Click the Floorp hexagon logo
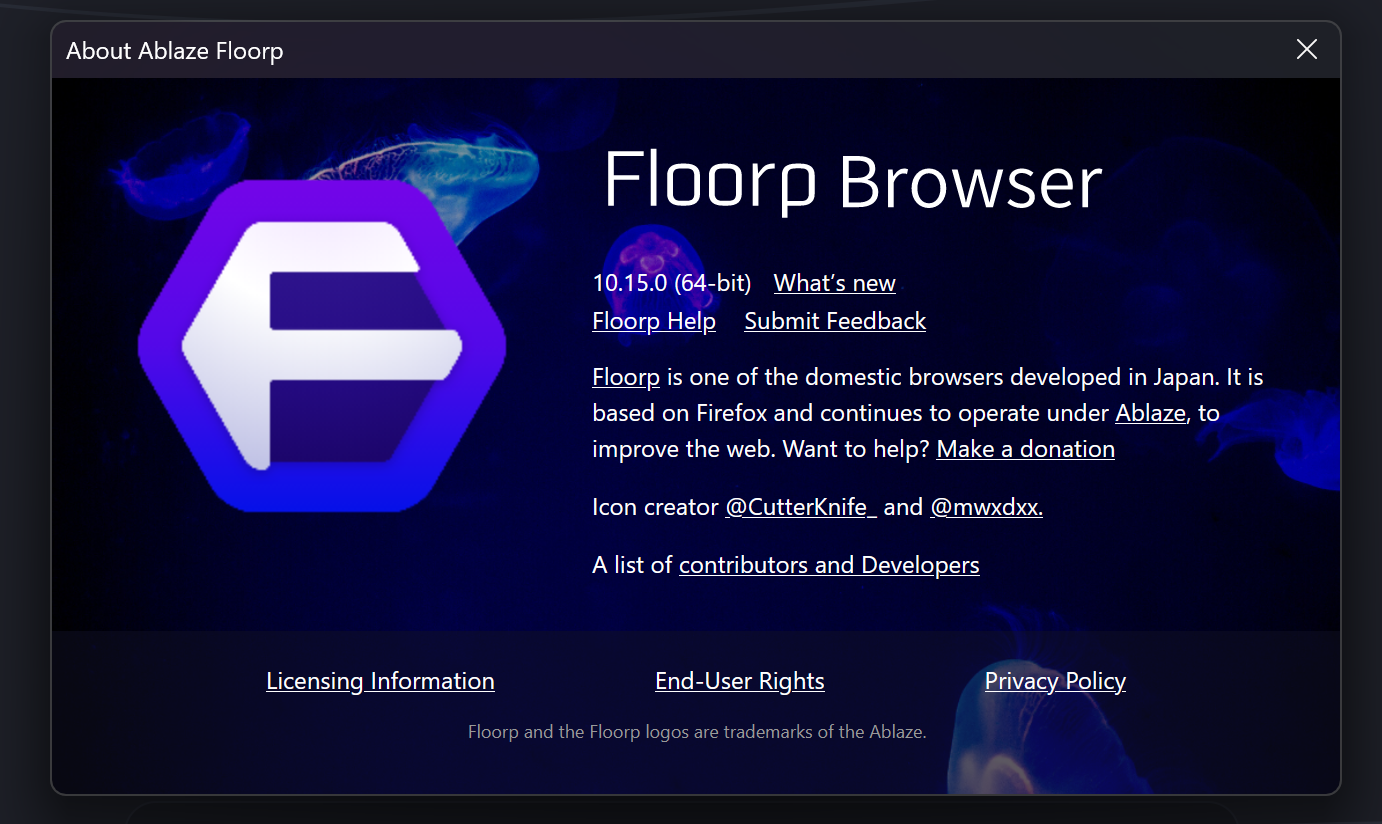 point(322,345)
